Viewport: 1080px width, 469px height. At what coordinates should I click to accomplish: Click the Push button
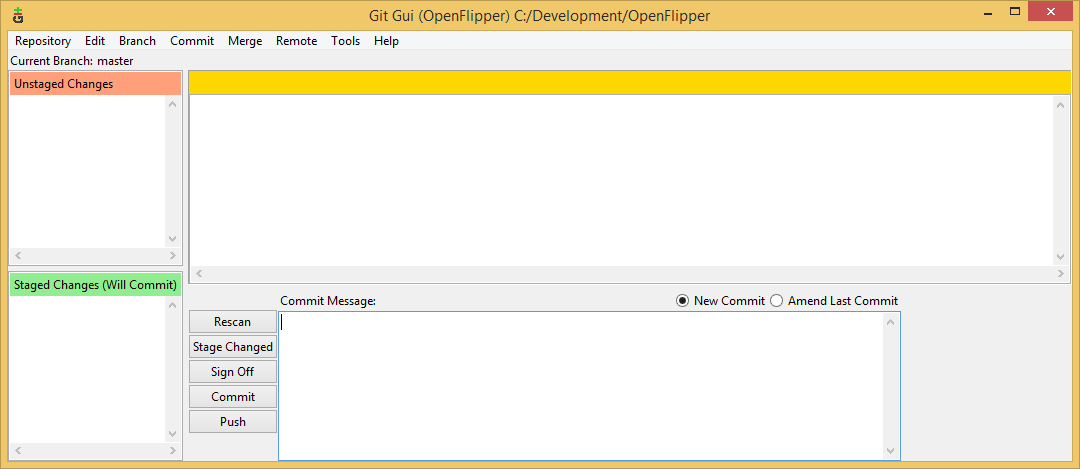233,422
